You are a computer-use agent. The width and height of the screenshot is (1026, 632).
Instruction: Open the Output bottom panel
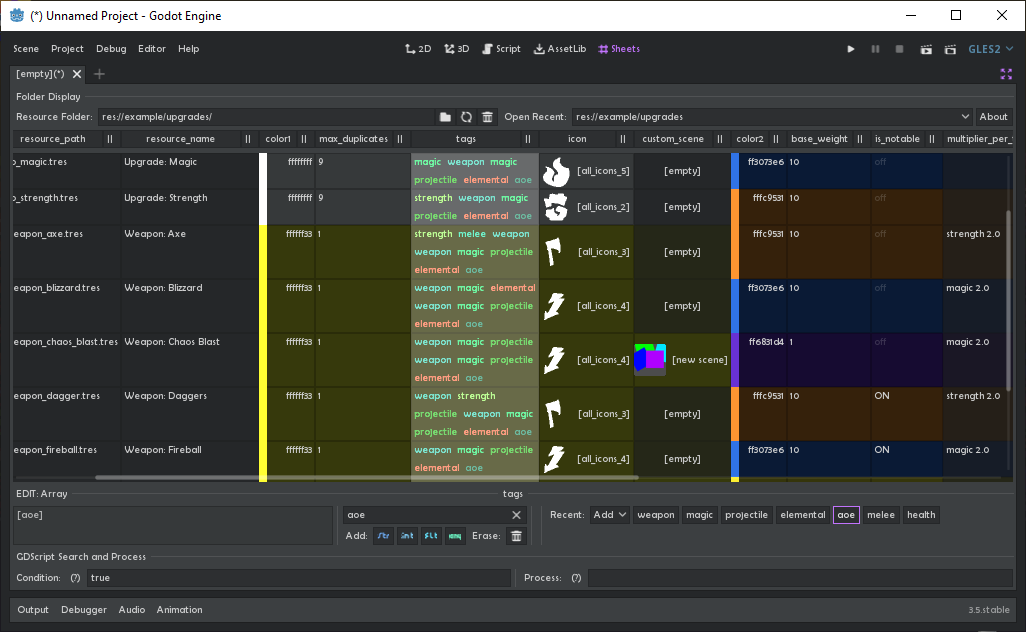[33, 610]
